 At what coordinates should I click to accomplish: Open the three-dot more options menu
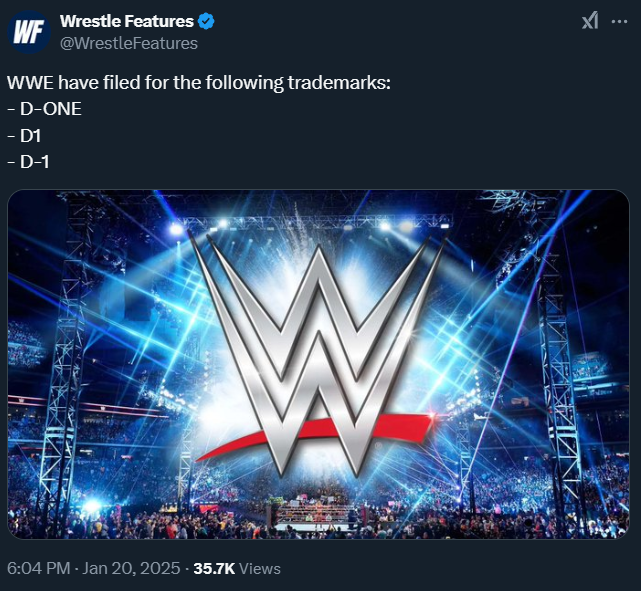coord(619,22)
